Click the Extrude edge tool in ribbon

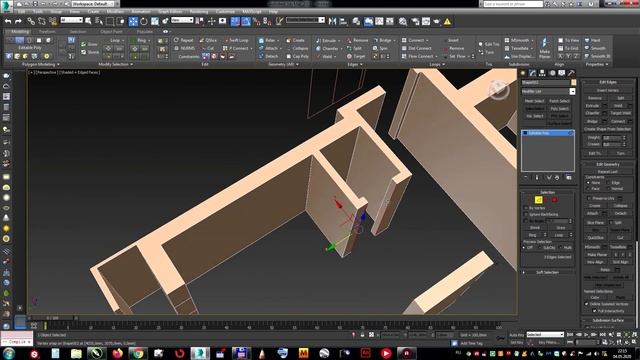pos(327,40)
